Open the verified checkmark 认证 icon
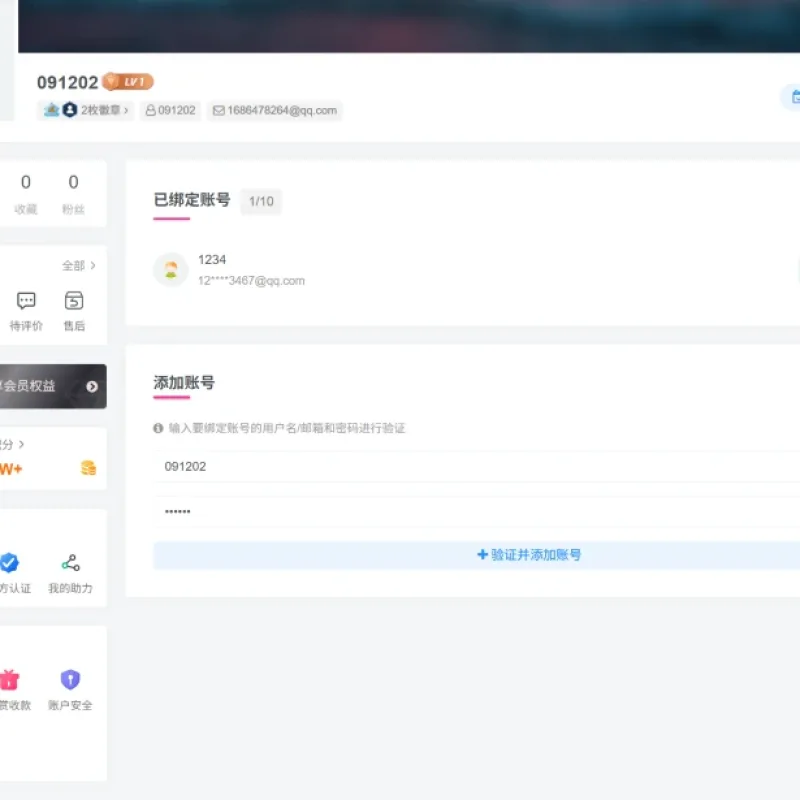 9,563
